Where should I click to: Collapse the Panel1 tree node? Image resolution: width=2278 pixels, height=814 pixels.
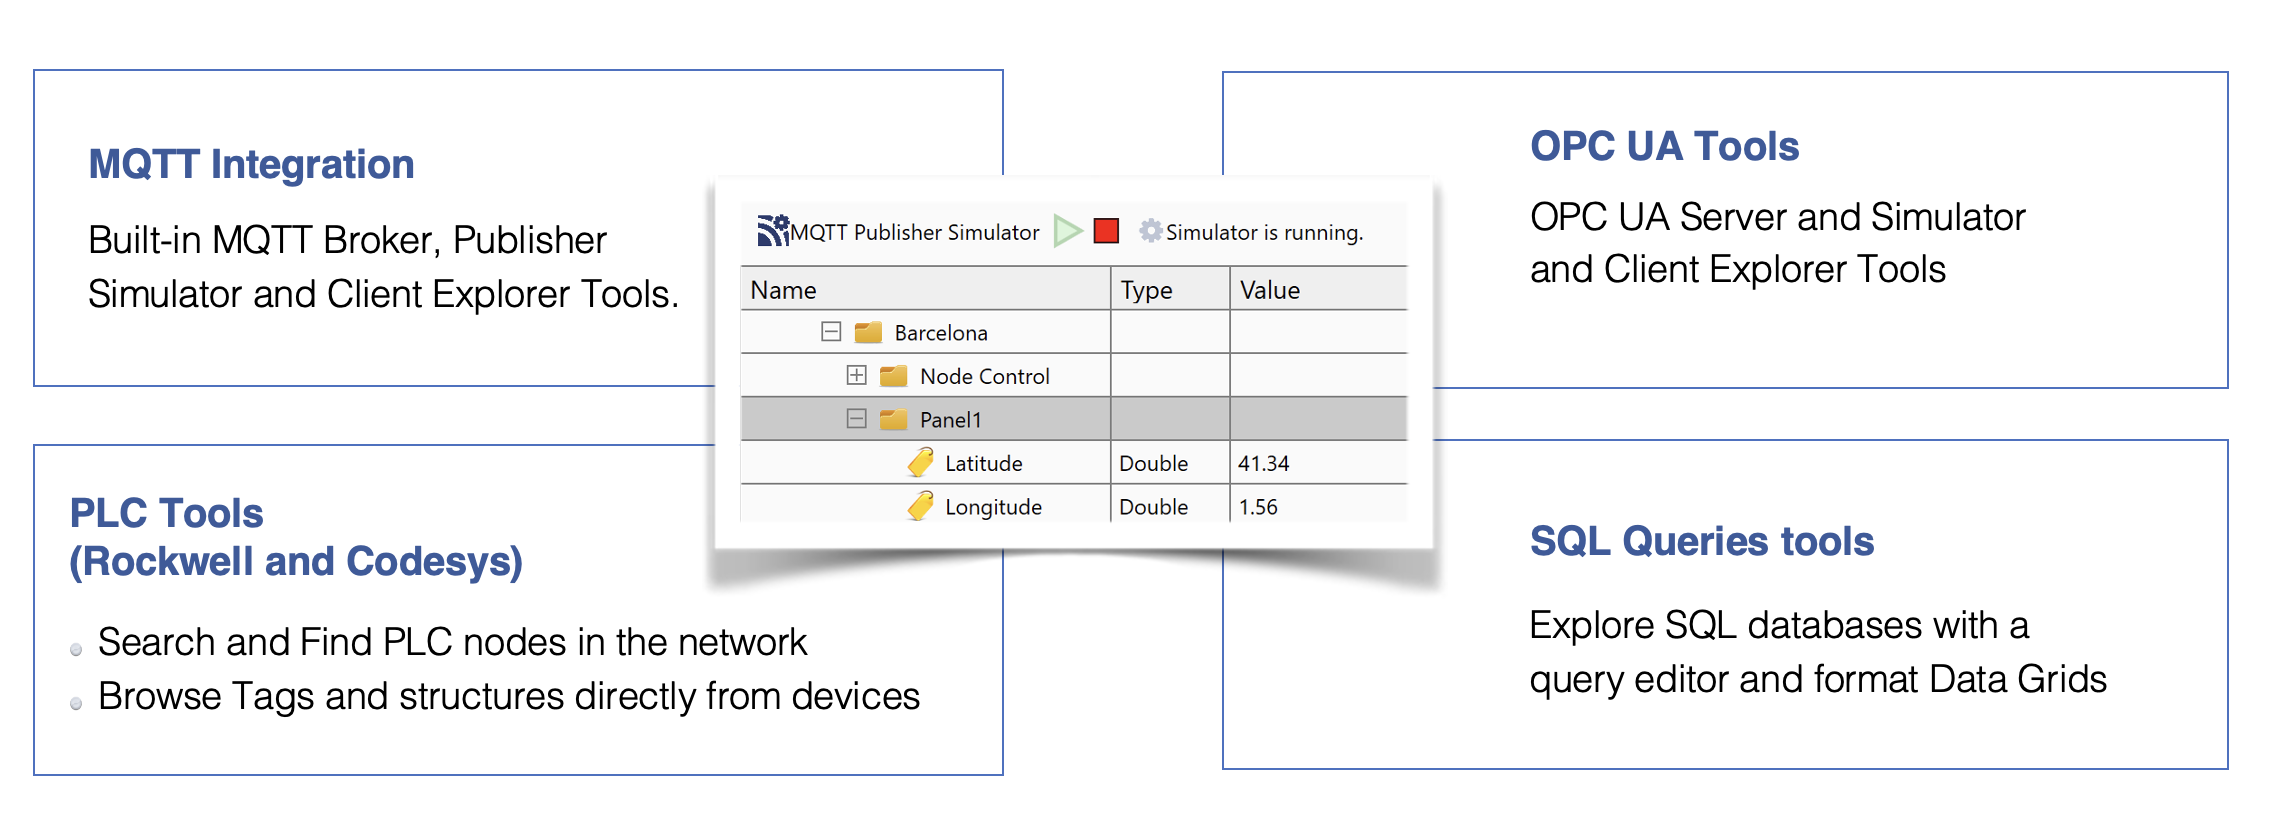point(856,419)
